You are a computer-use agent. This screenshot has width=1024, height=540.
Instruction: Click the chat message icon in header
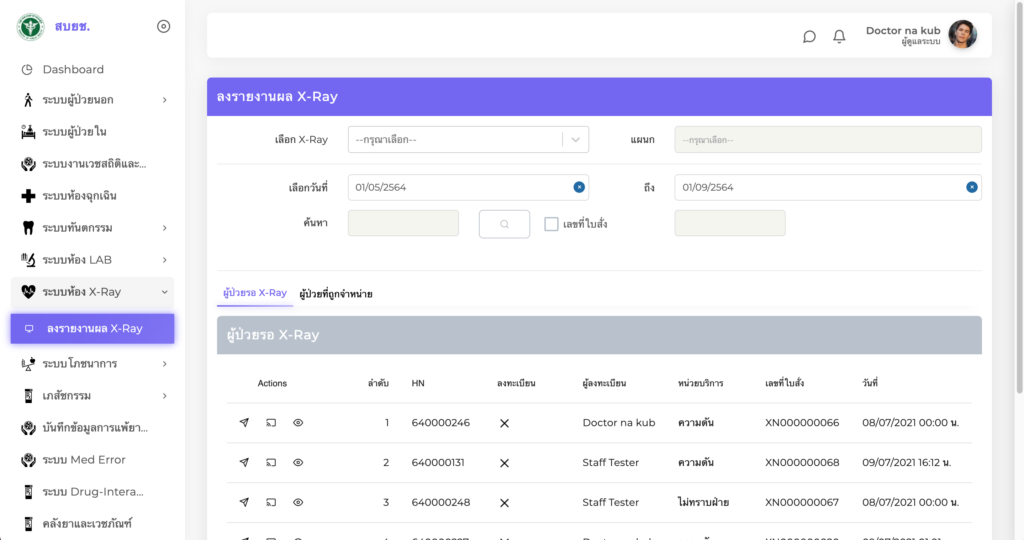[x=809, y=37]
